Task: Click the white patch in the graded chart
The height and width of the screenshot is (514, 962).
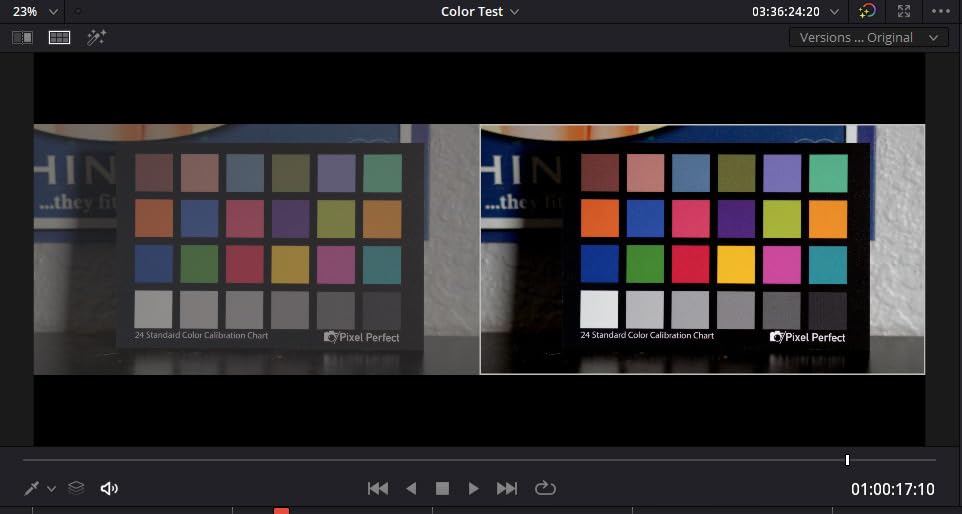Action: tap(599, 310)
